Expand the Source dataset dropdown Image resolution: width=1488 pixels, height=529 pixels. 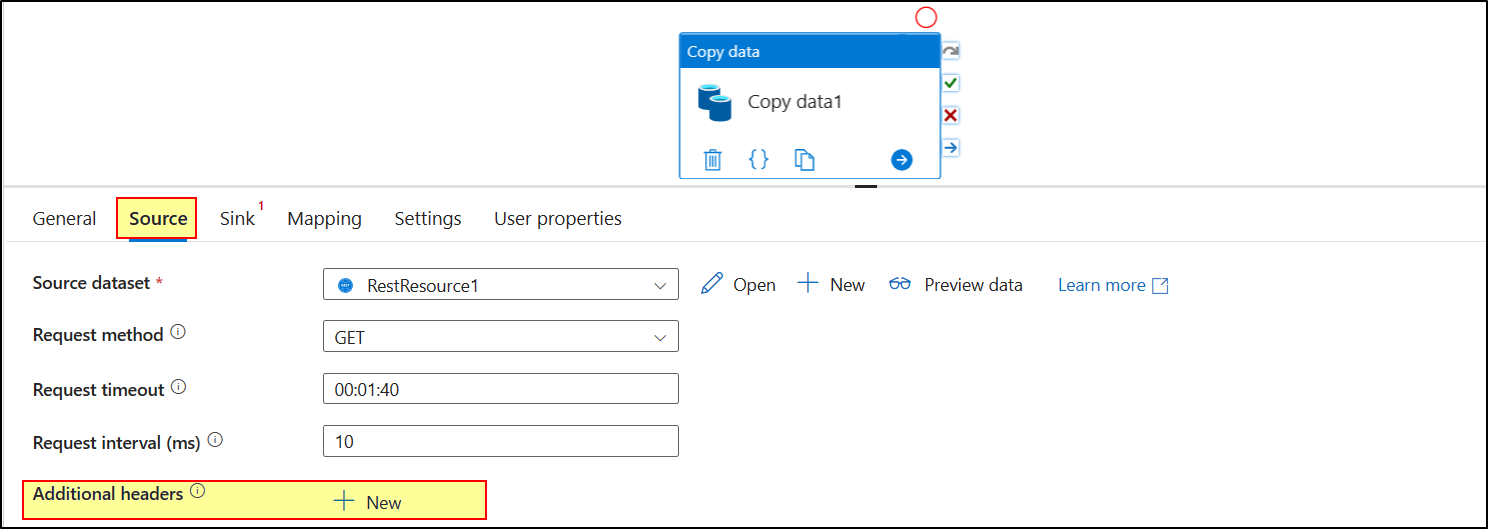coord(501,285)
